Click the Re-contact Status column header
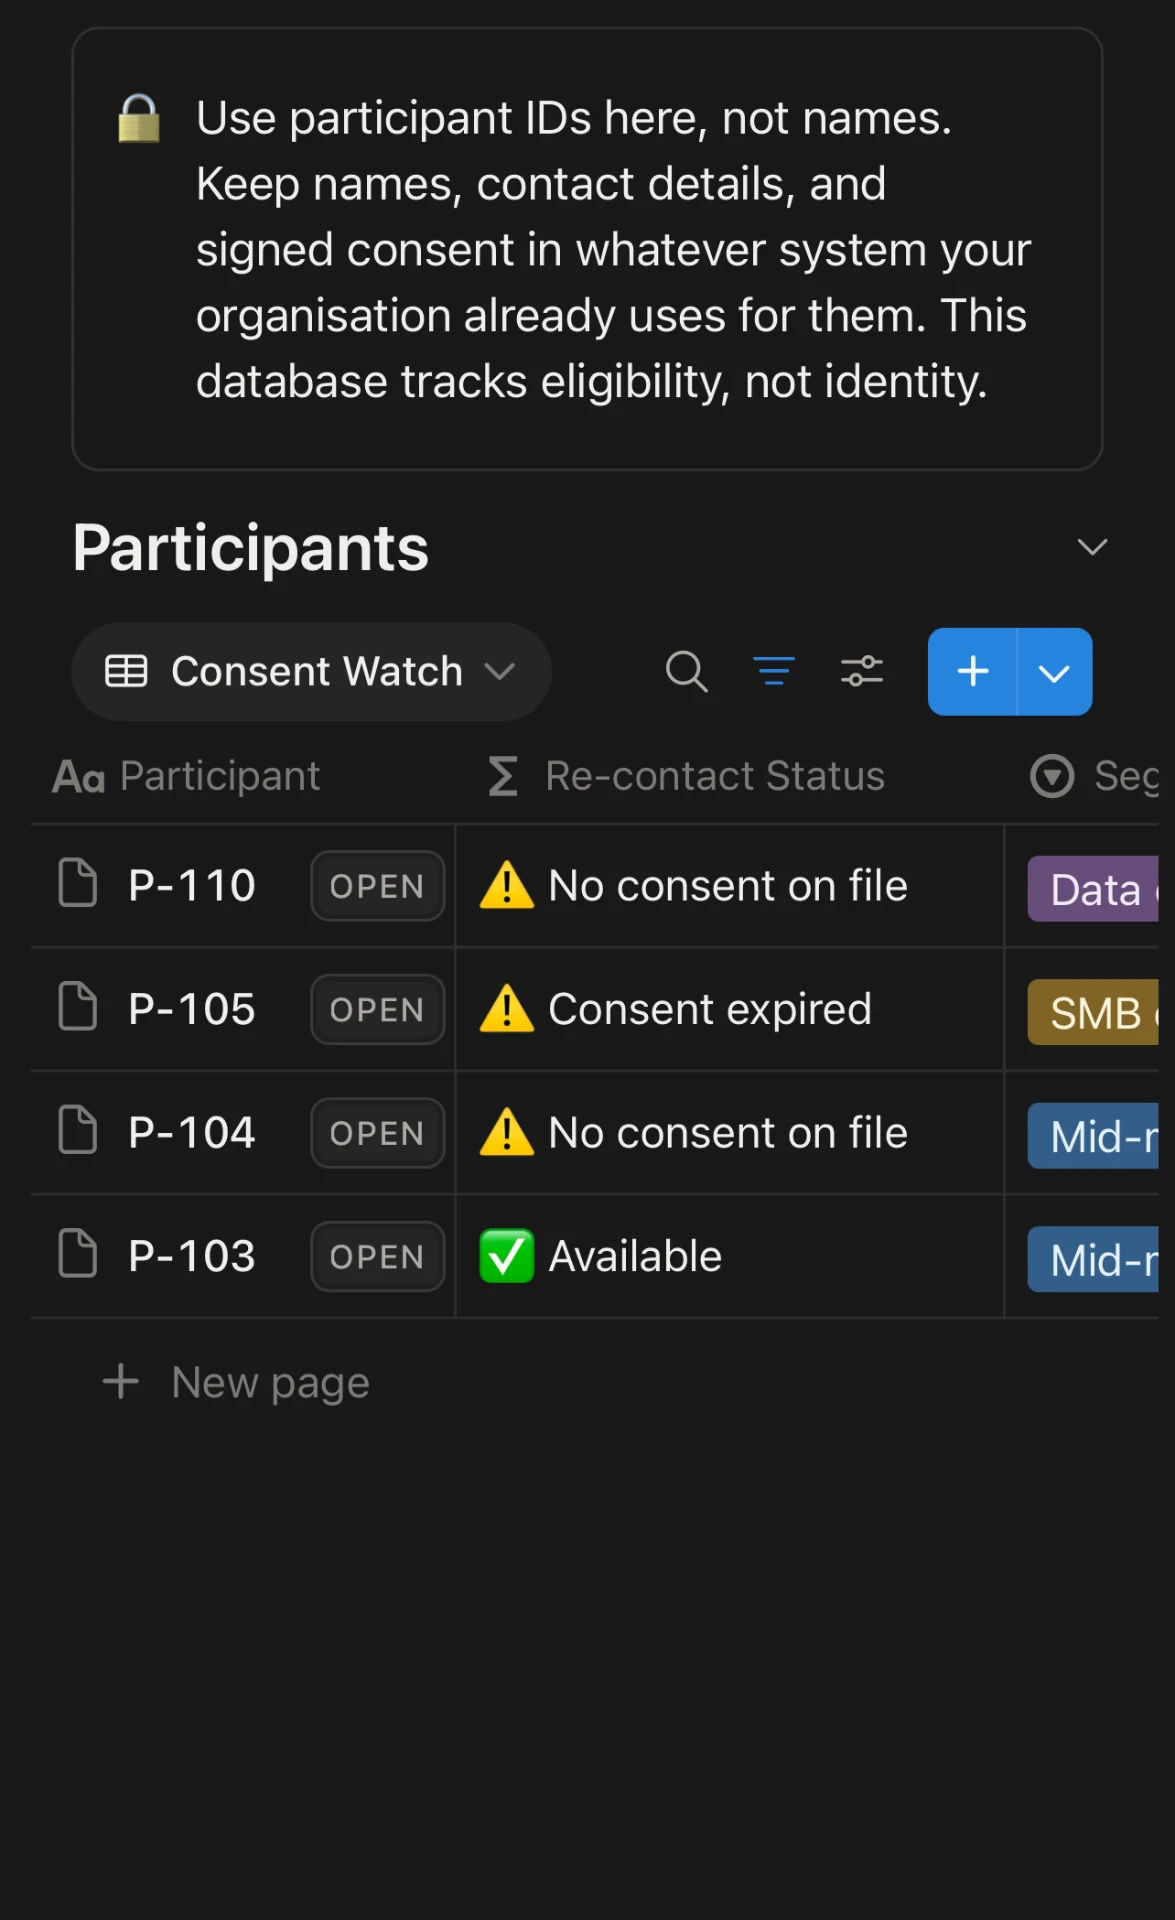 click(686, 776)
